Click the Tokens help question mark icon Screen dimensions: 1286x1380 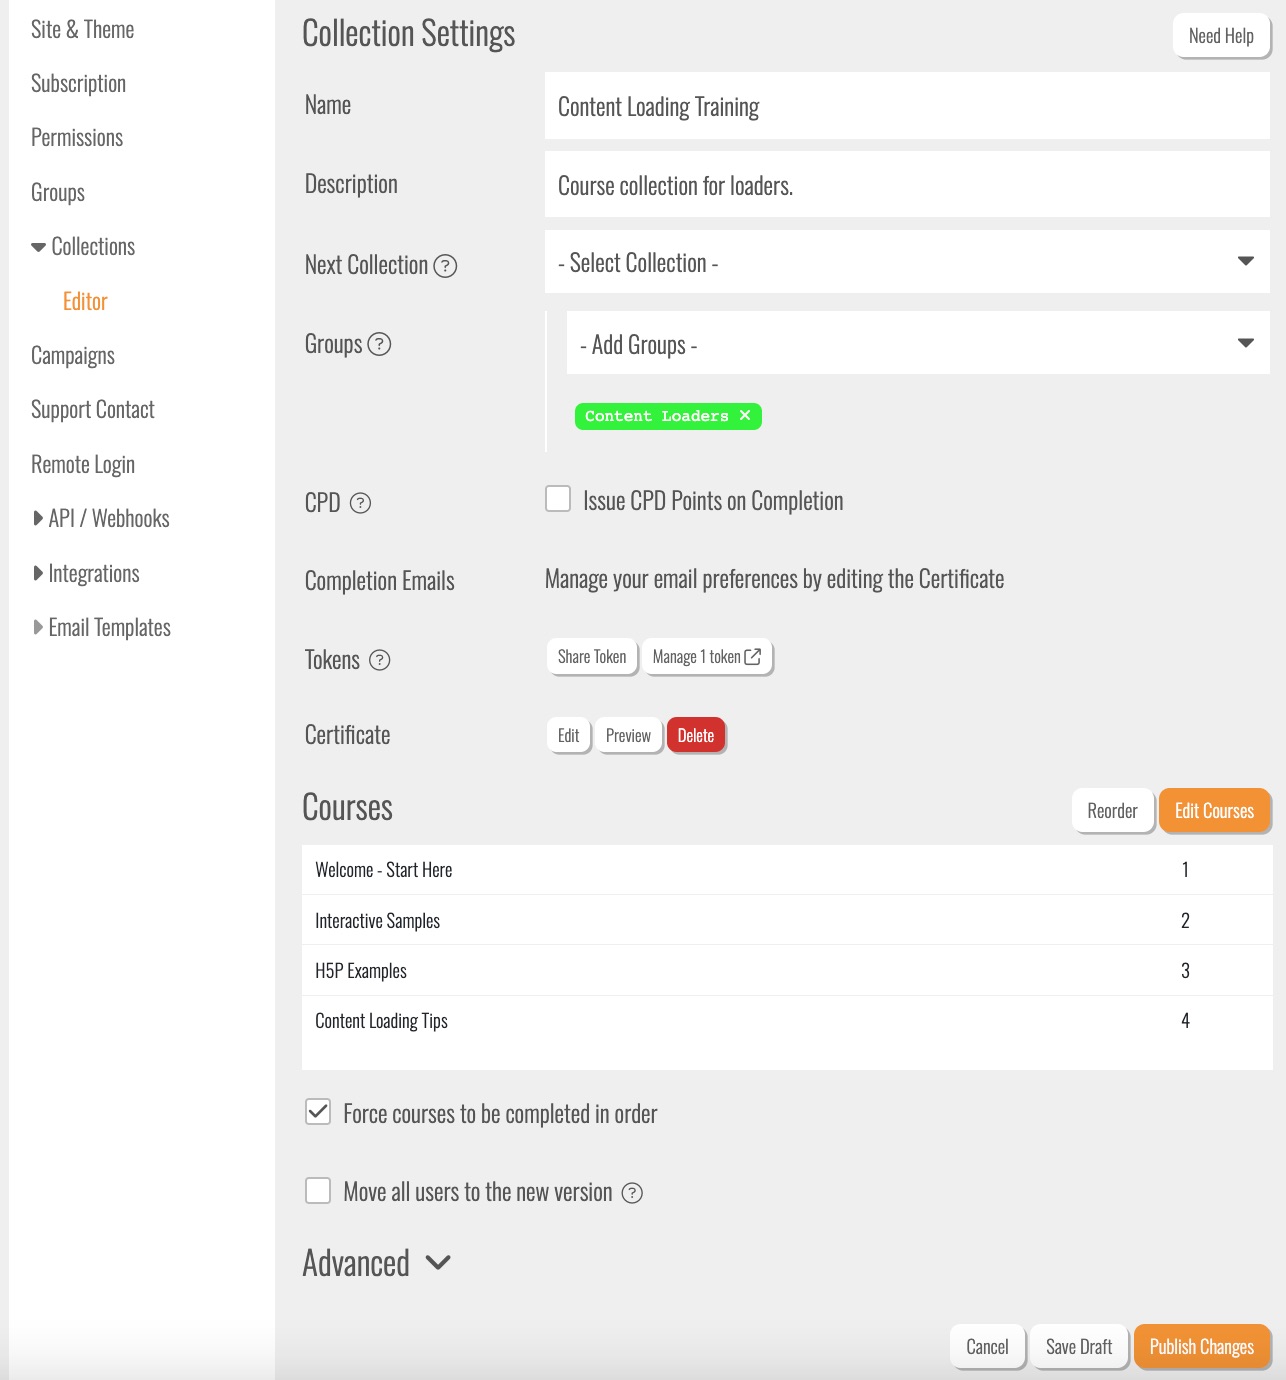pos(379,660)
